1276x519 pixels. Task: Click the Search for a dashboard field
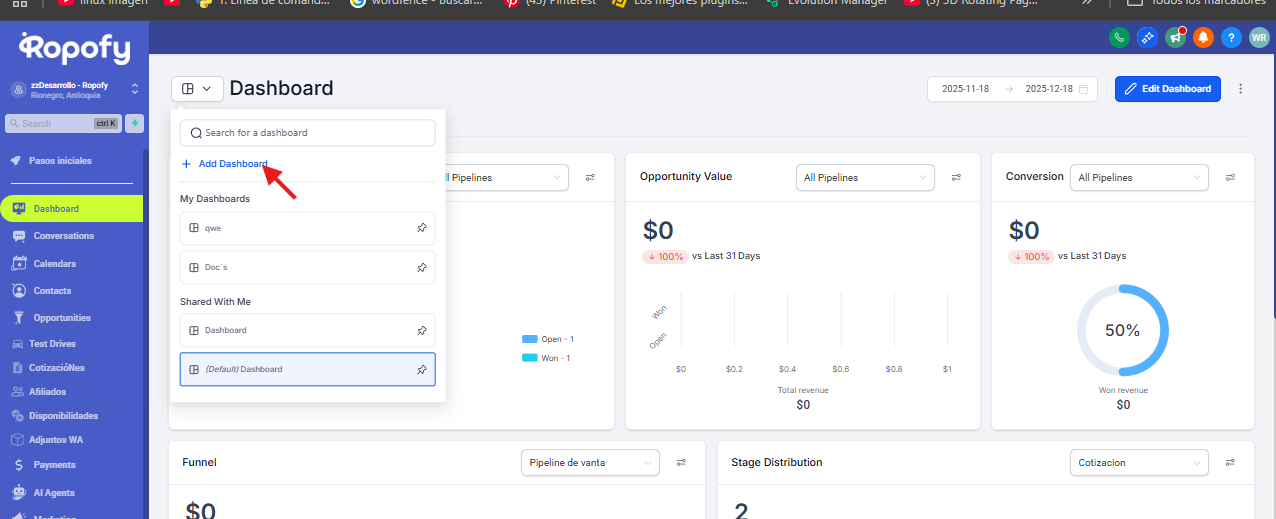click(308, 132)
